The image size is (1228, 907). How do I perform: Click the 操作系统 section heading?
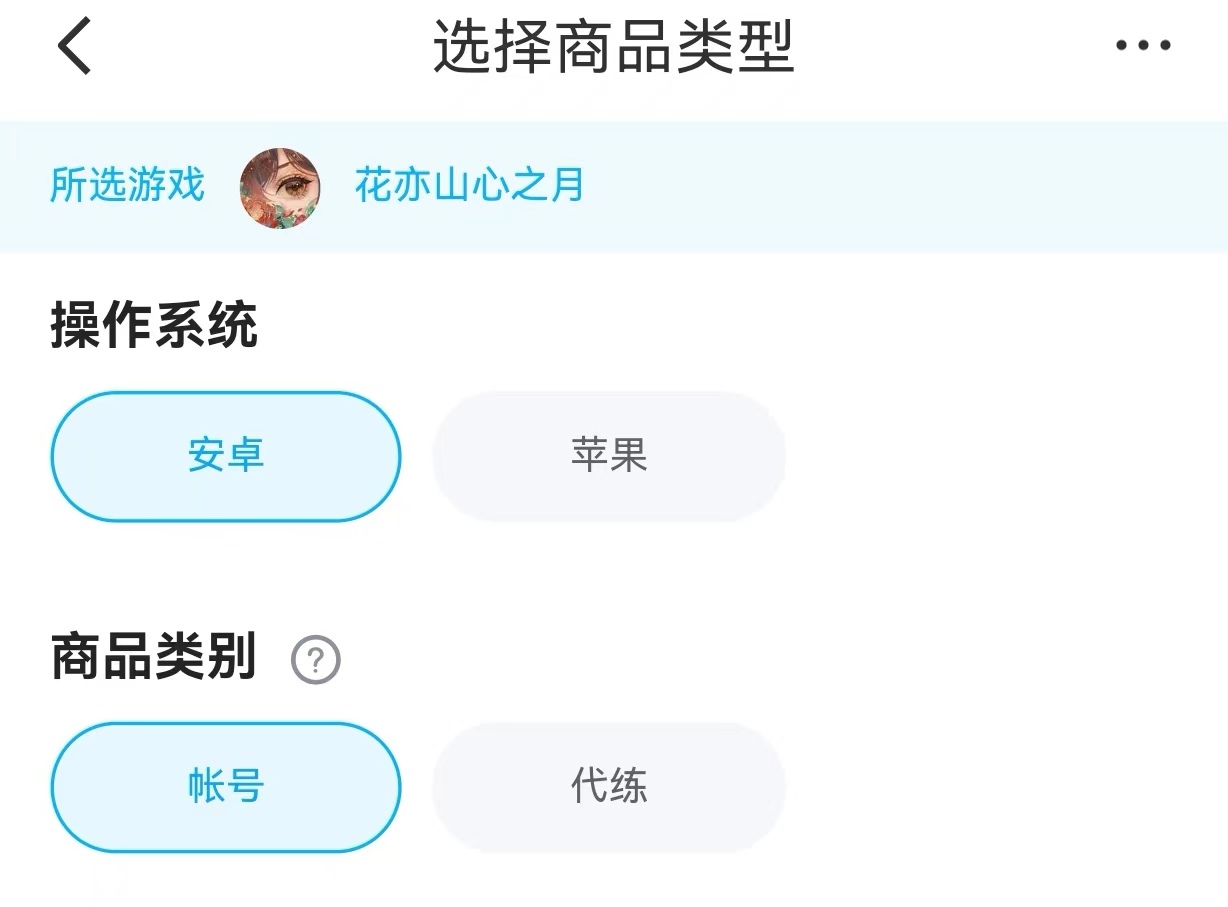(x=154, y=327)
